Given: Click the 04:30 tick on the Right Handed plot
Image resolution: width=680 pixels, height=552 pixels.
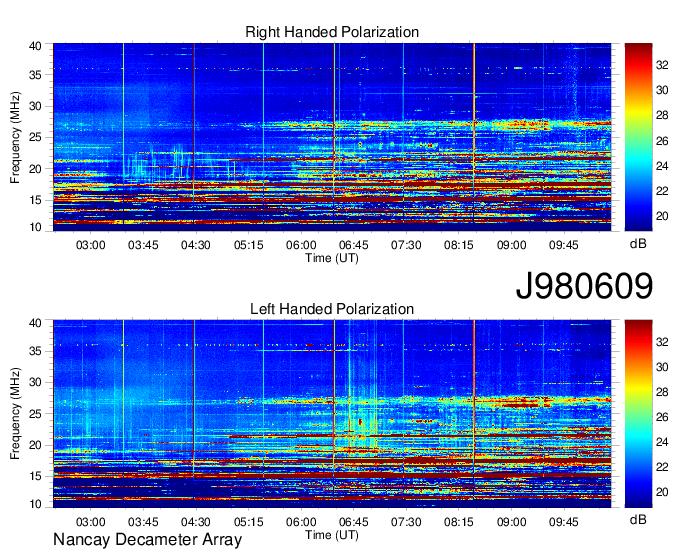Looking at the screenshot, I should pos(196,245).
